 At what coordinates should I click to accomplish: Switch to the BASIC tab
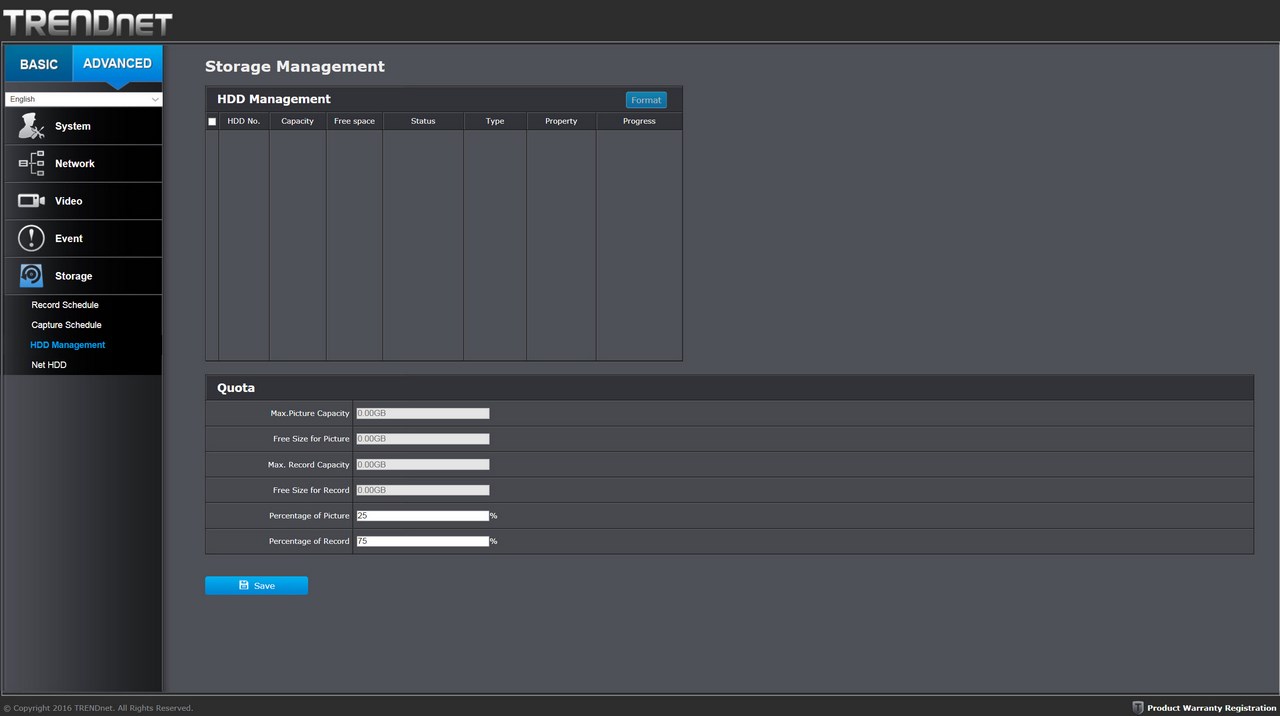(39, 64)
